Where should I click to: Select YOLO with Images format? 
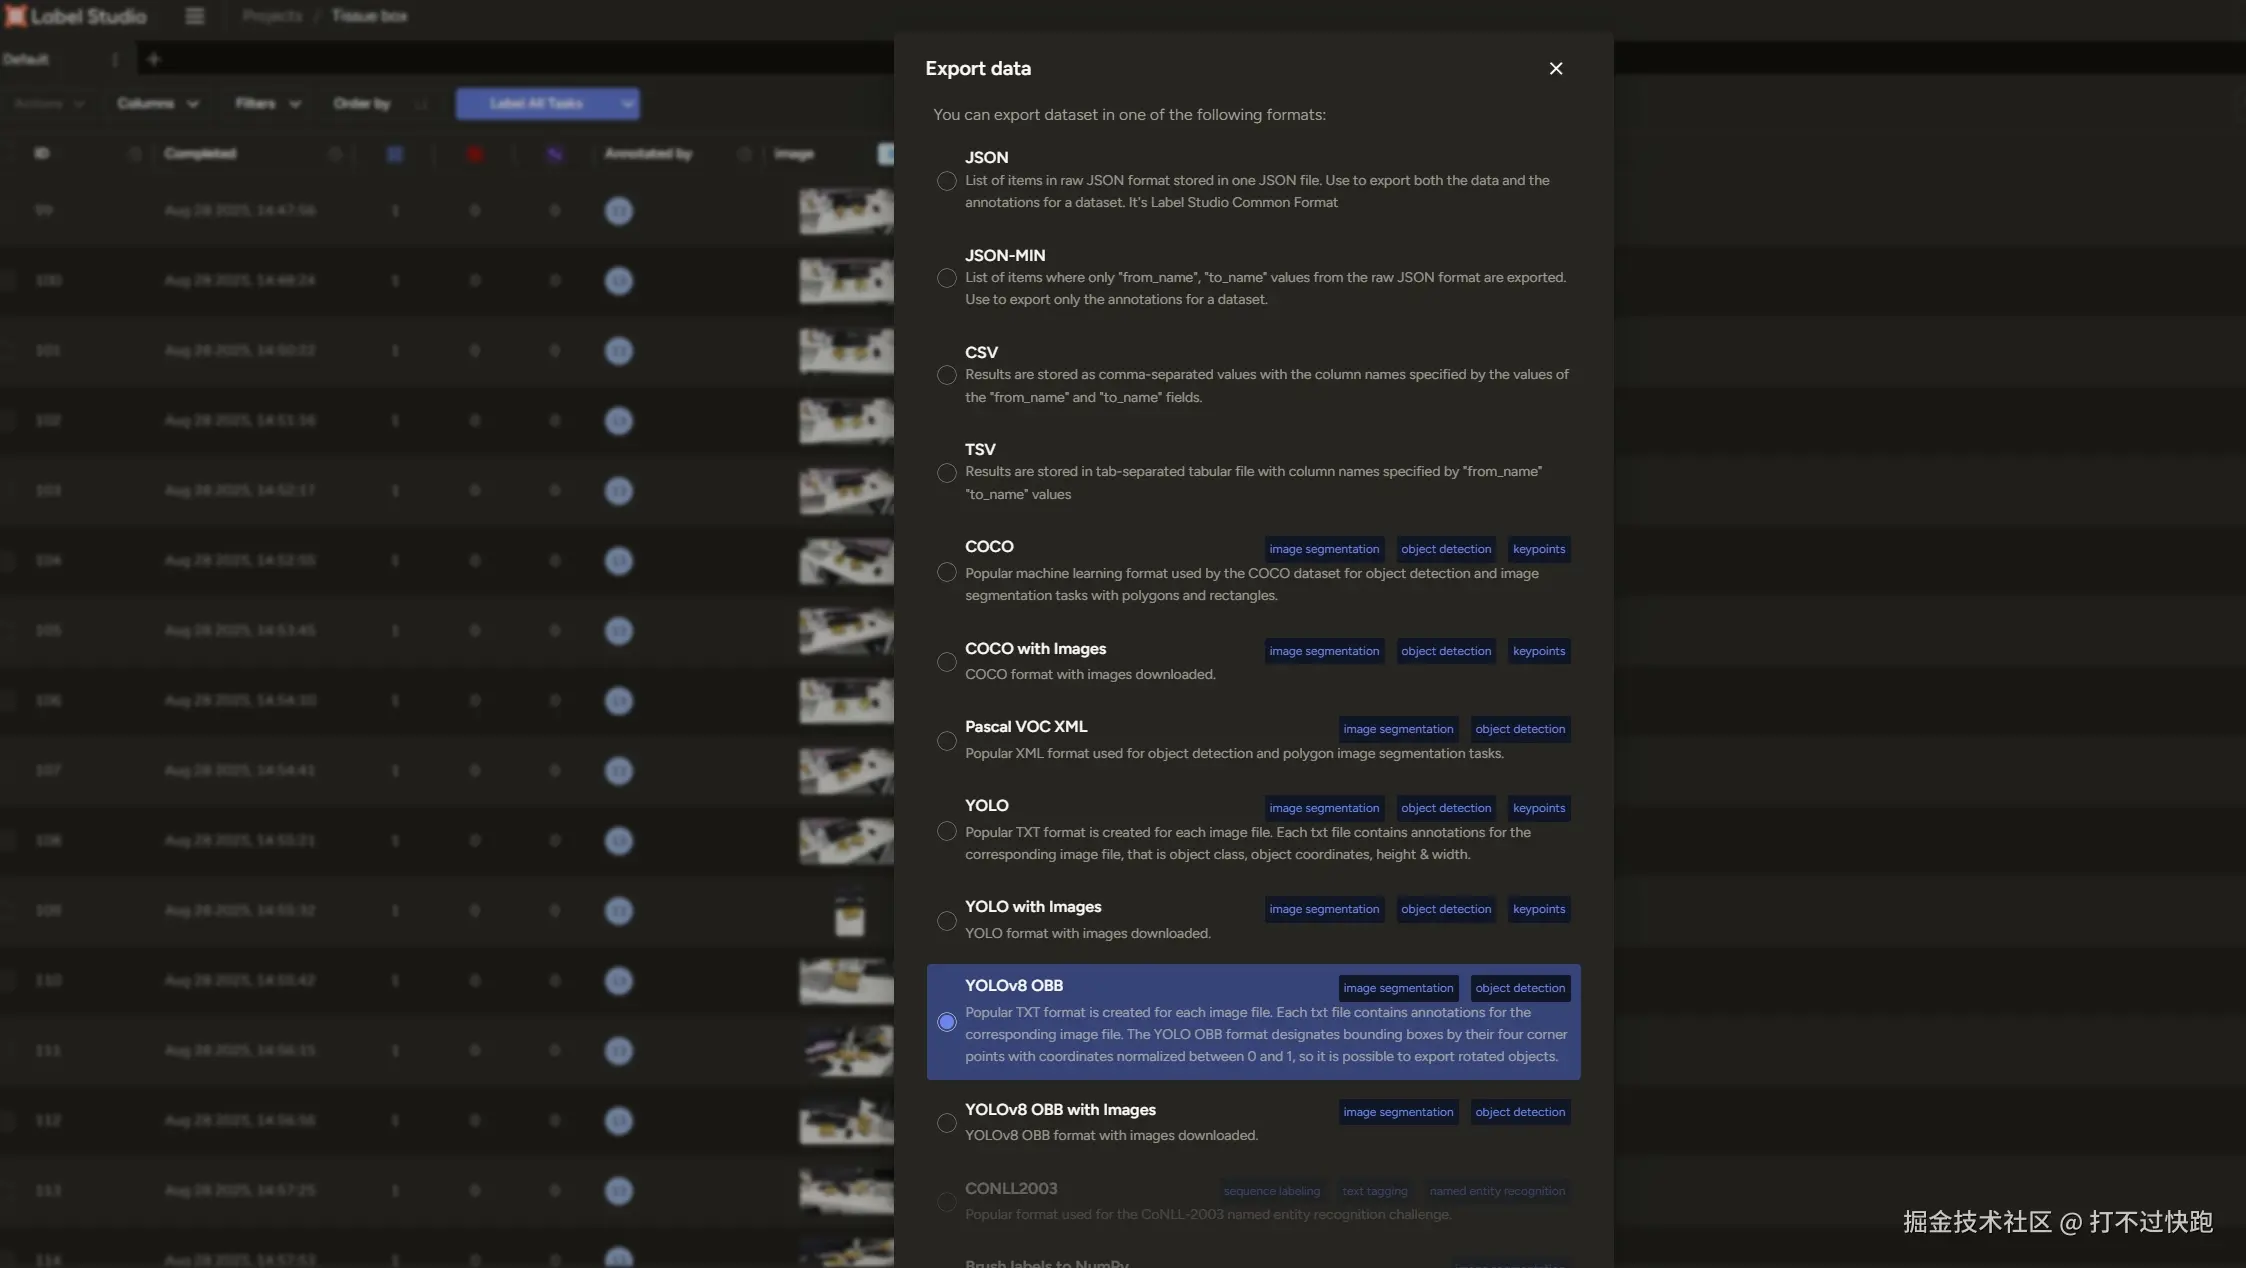pyautogui.click(x=946, y=921)
